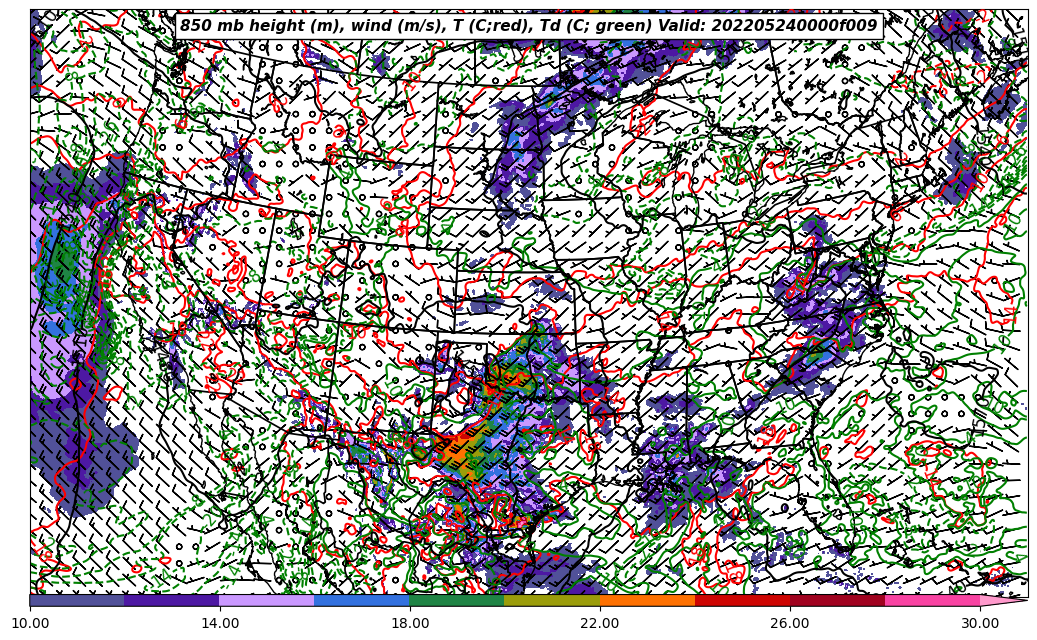This screenshot has height=640, width=1037.
Task: Click the 30.00 colorbar tick label
Action: coord(980,623)
